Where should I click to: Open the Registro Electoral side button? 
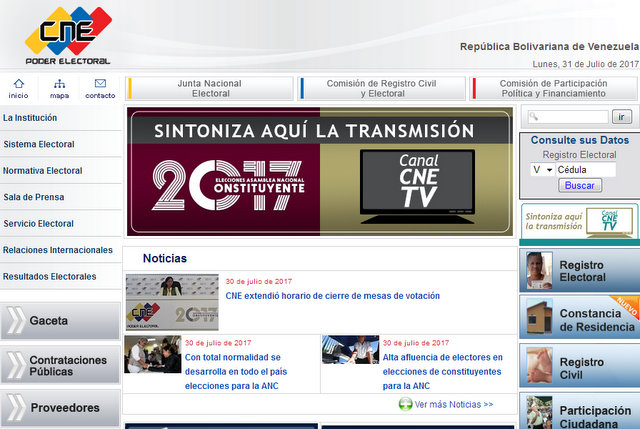[580, 270]
